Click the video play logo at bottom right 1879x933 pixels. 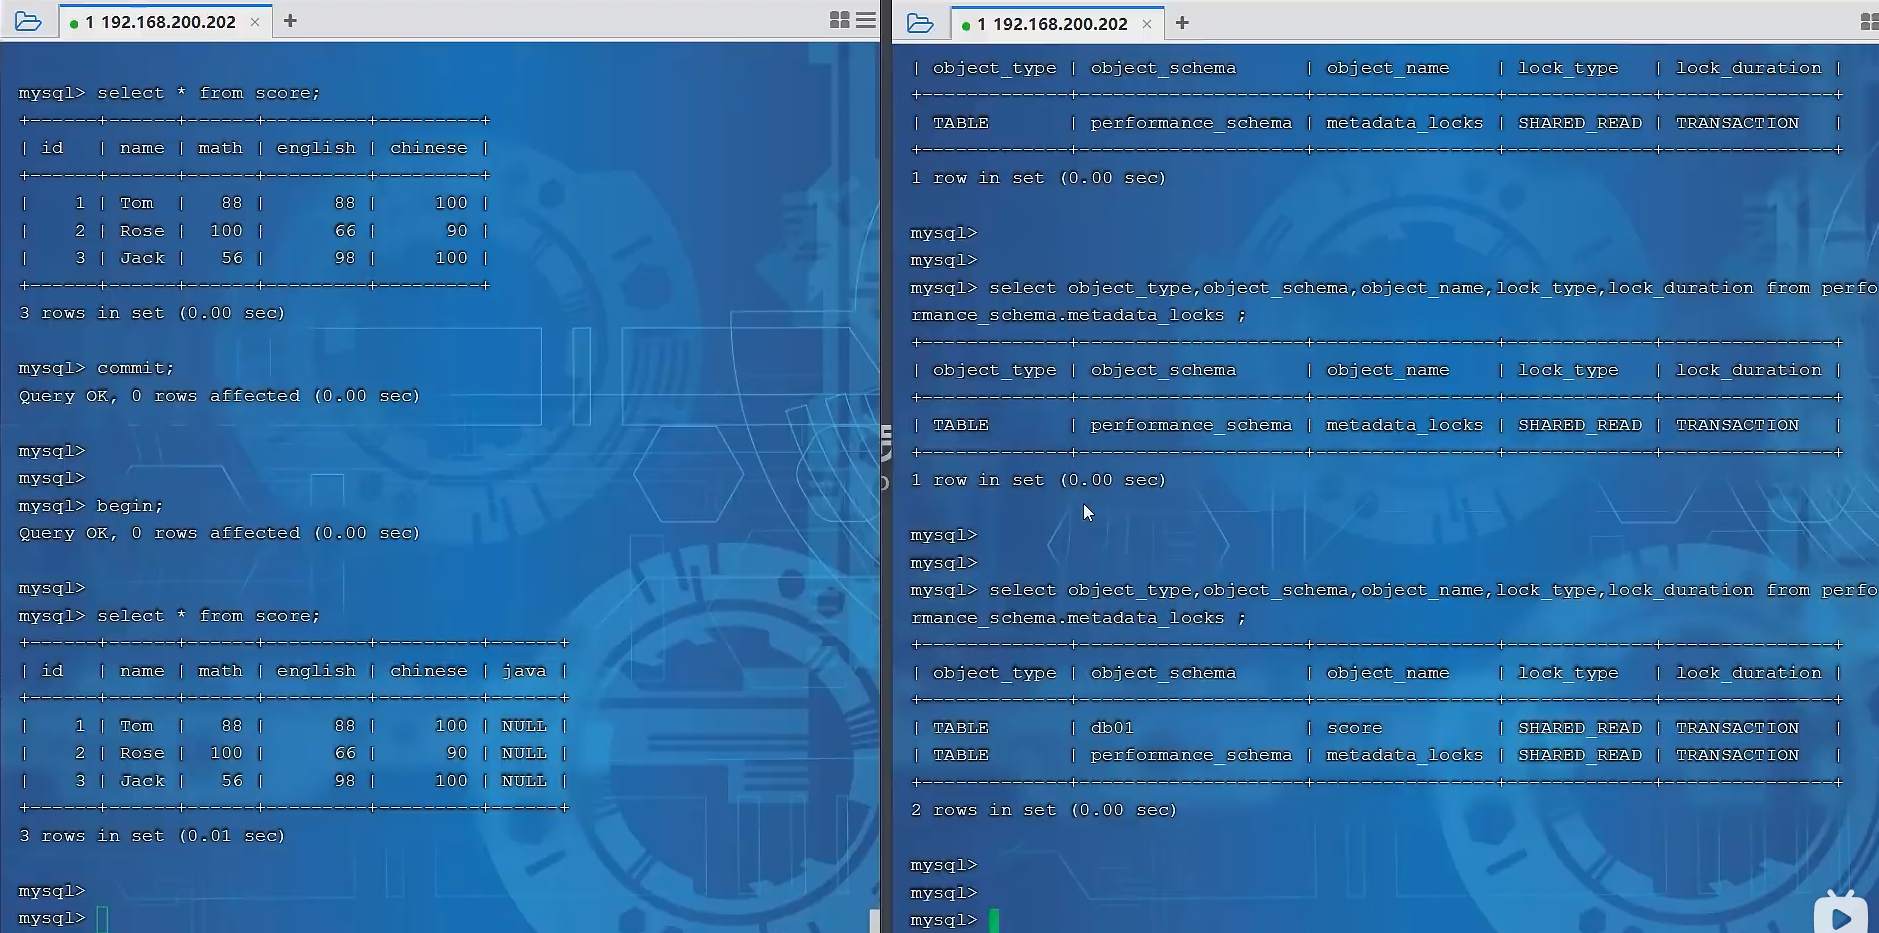[x=1841, y=913]
